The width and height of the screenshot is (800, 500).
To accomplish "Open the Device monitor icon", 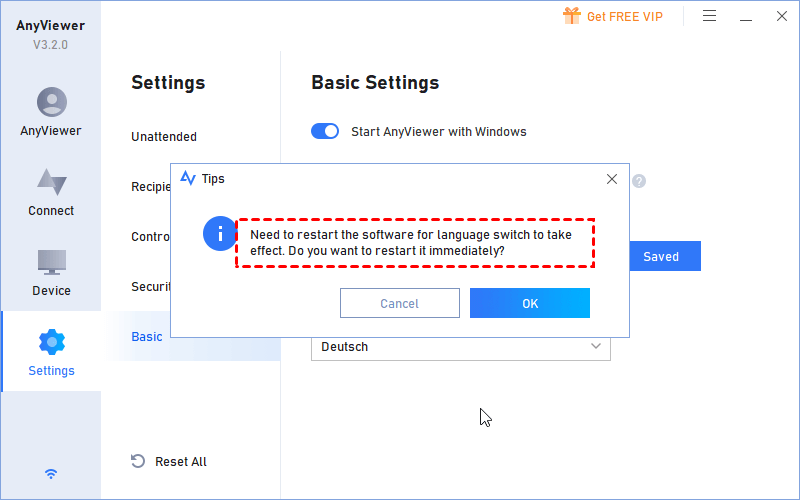I will 52,262.
